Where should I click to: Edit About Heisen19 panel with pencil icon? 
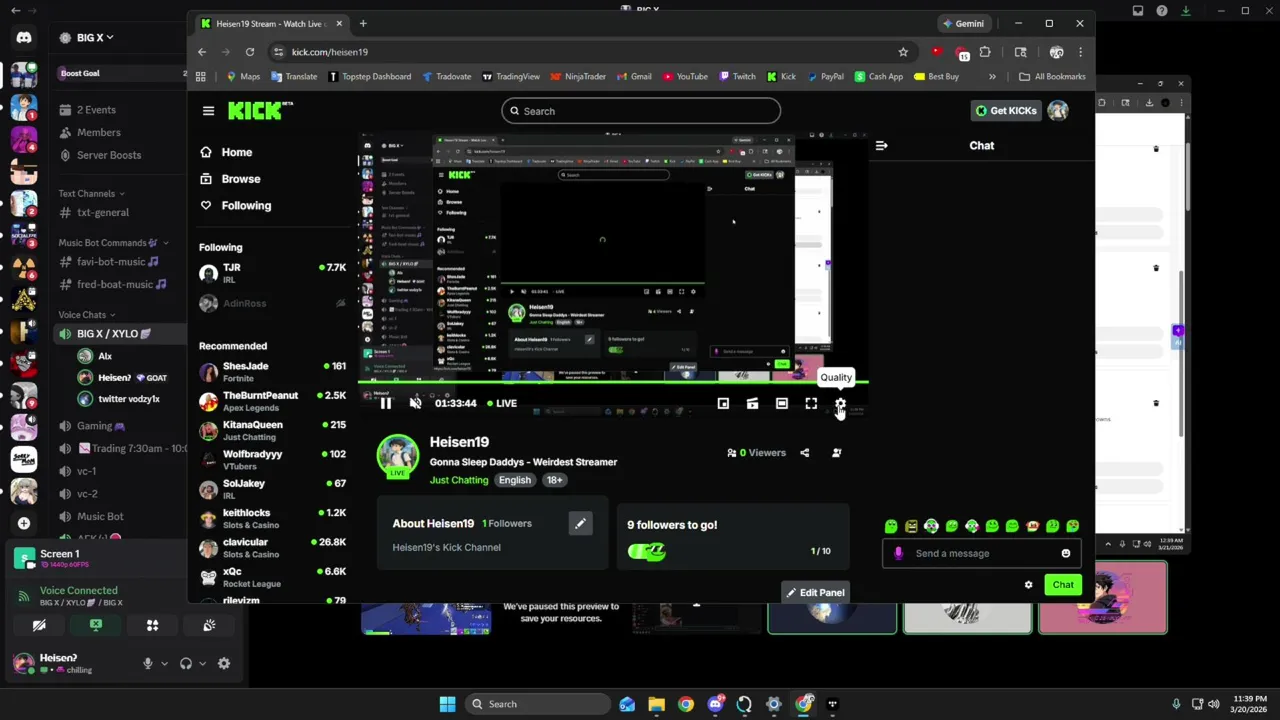(580, 523)
